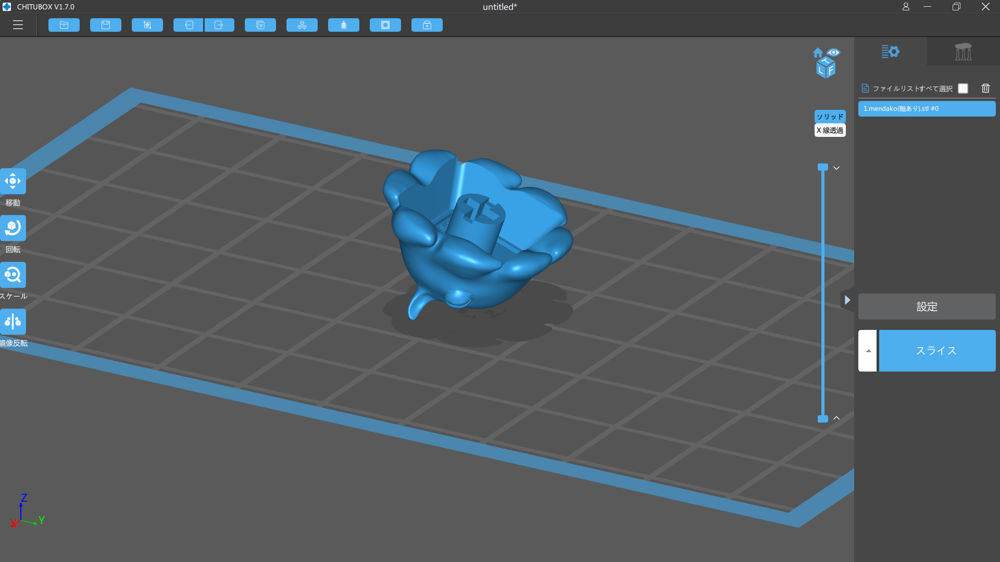Viewport: 1000px width, 562px height.
Task: Click the auto layout toolbar icon
Action: tap(302, 25)
